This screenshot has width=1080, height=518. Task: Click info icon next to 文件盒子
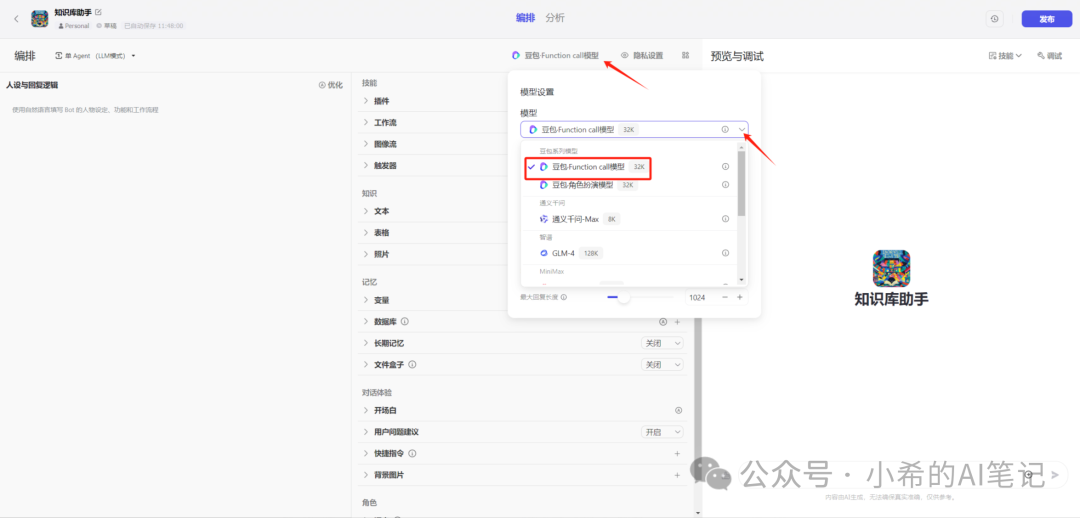pos(413,364)
